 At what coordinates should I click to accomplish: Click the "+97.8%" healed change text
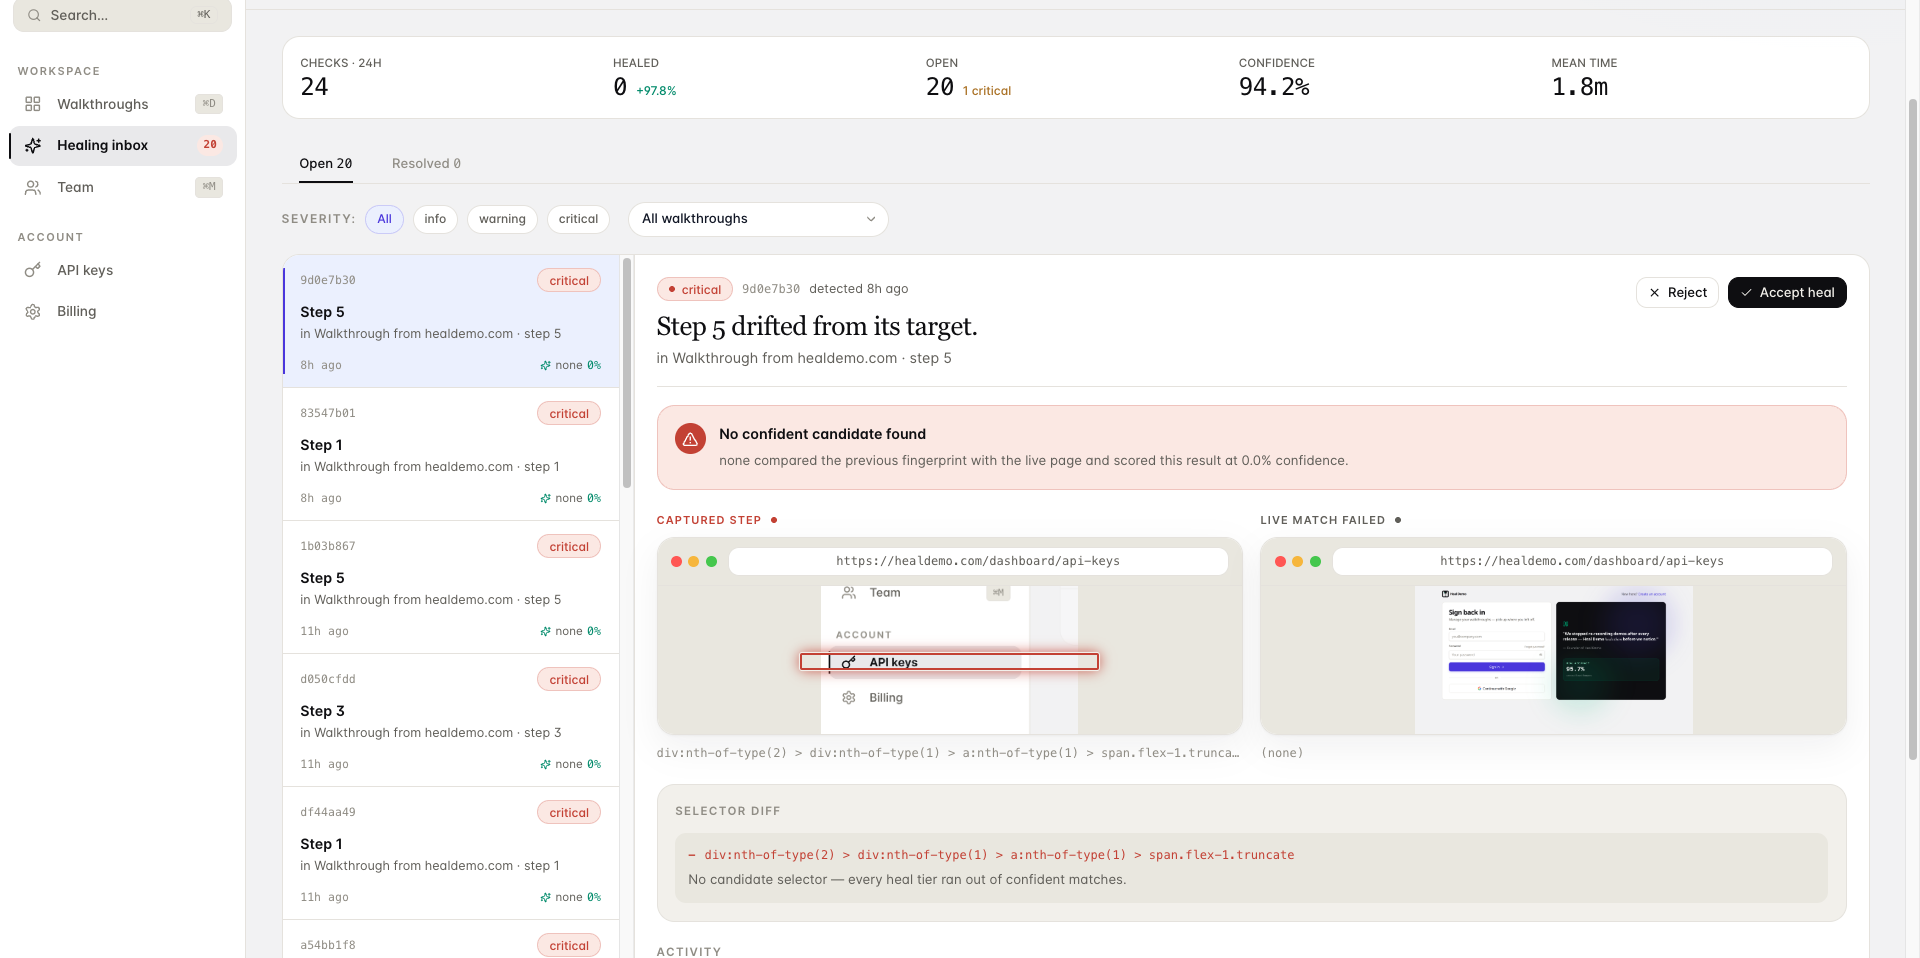656,91
